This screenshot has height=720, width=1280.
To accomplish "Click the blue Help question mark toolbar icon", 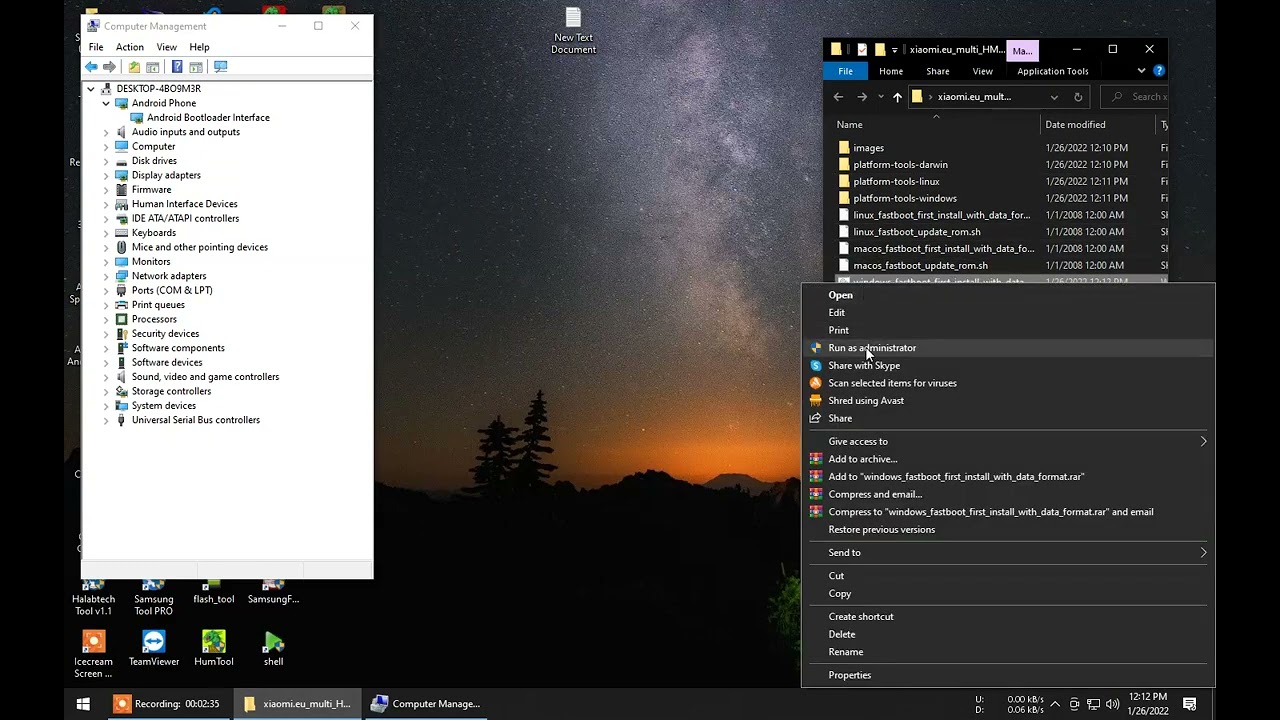I will click(177, 67).
